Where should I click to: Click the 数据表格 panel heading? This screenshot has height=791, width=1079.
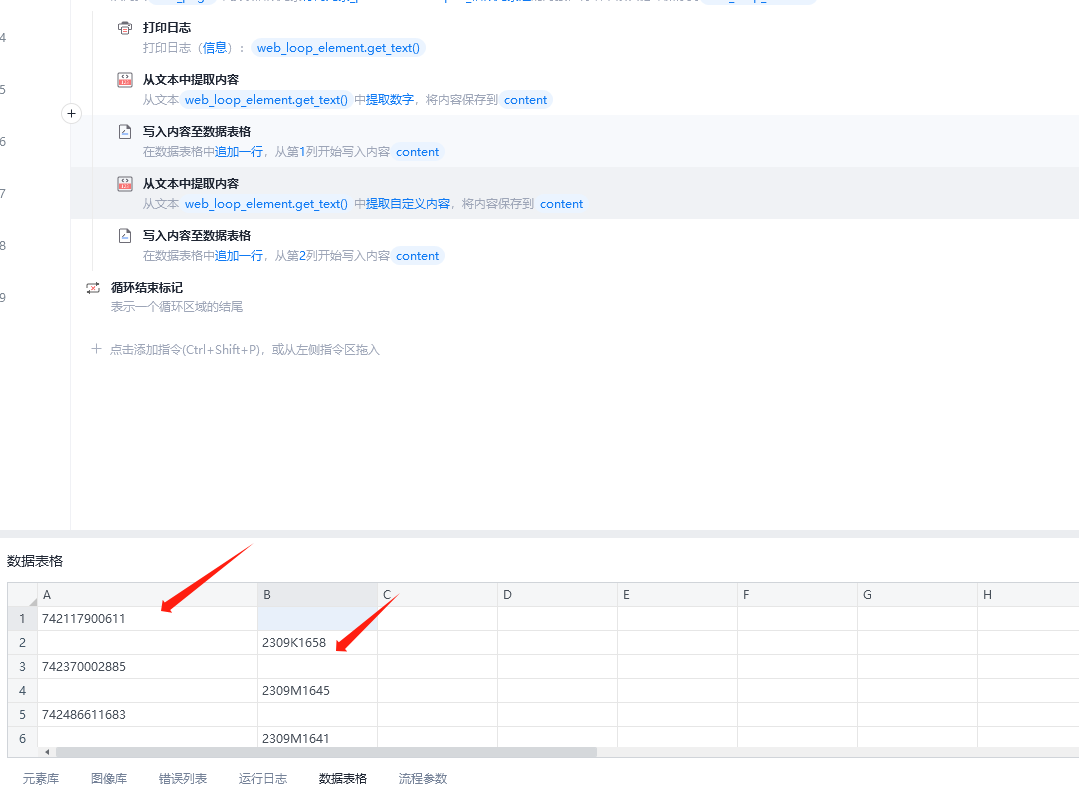35,561
